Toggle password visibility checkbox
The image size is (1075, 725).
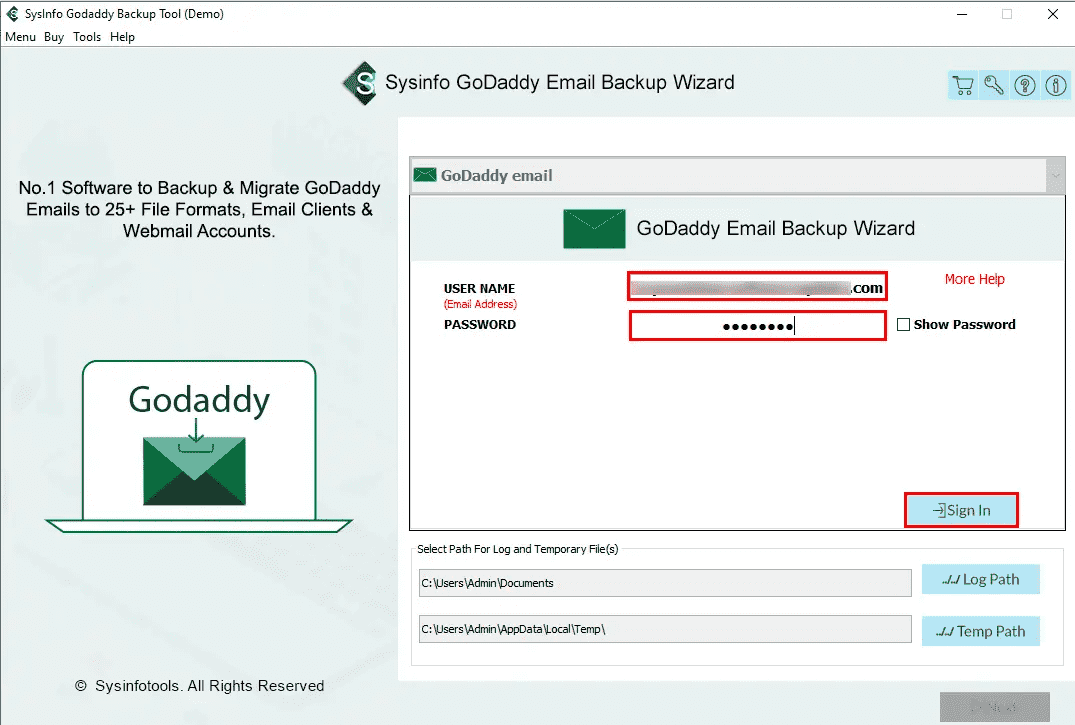click(904, 324)
